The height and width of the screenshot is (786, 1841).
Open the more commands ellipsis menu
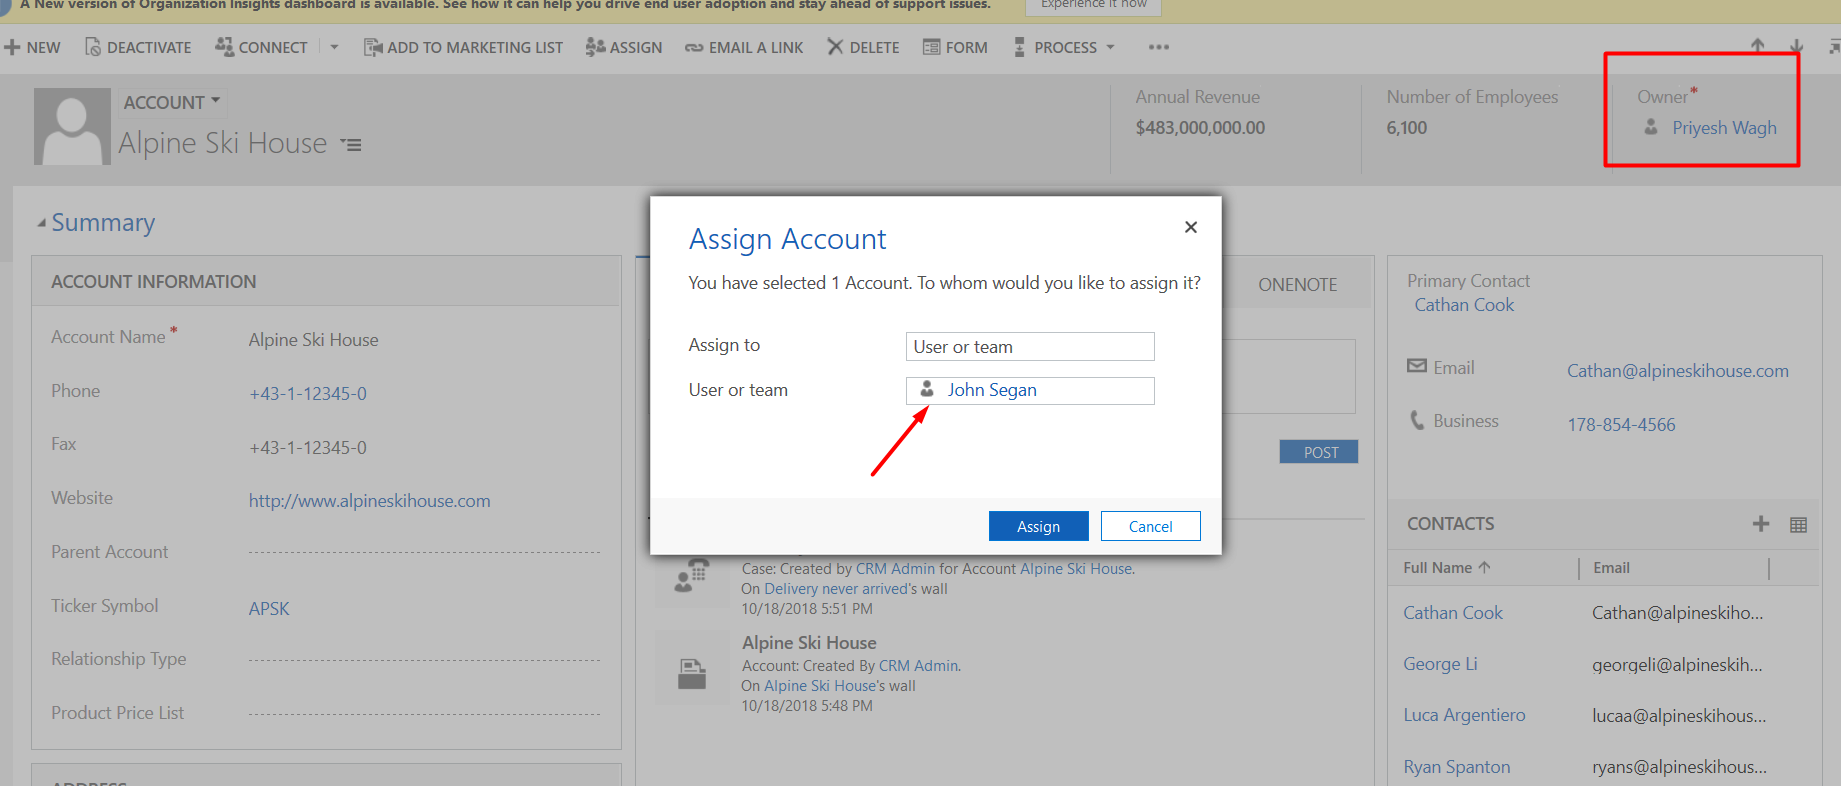coord(1158,47)
